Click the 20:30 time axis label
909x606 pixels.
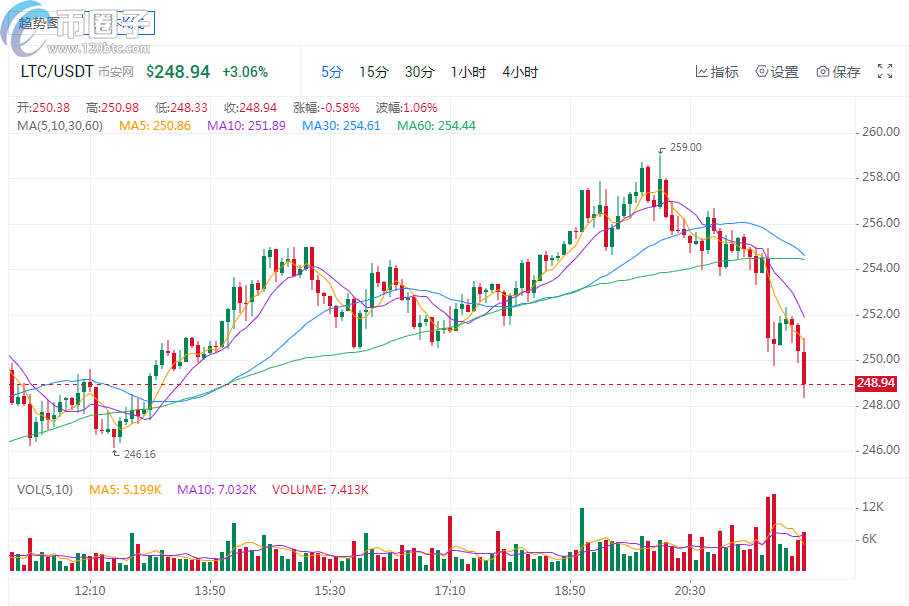point(690,591)
